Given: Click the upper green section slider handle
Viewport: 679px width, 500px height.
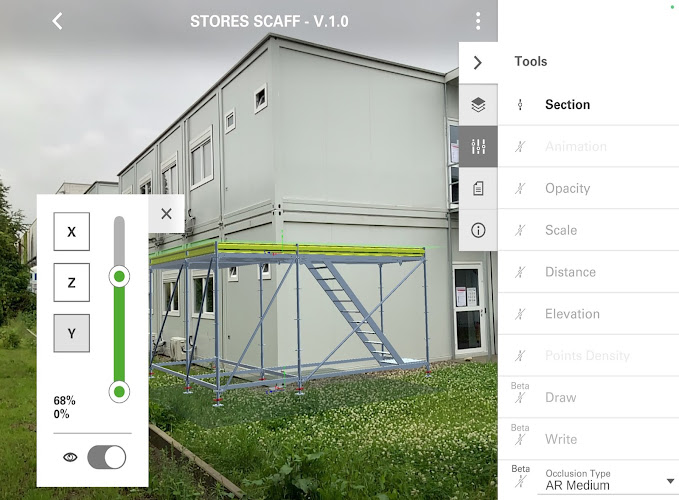Looking at the screenshot, I should [119, 277].
